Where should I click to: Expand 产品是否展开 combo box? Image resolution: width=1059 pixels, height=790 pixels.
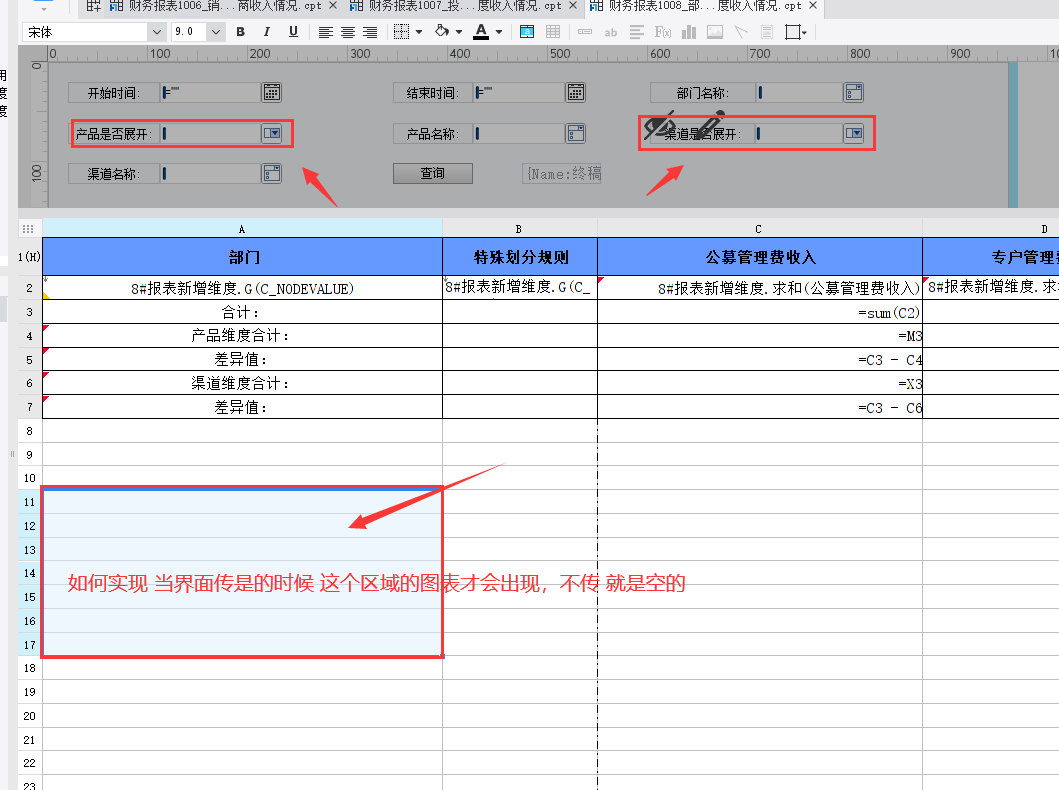coord(272,134)
